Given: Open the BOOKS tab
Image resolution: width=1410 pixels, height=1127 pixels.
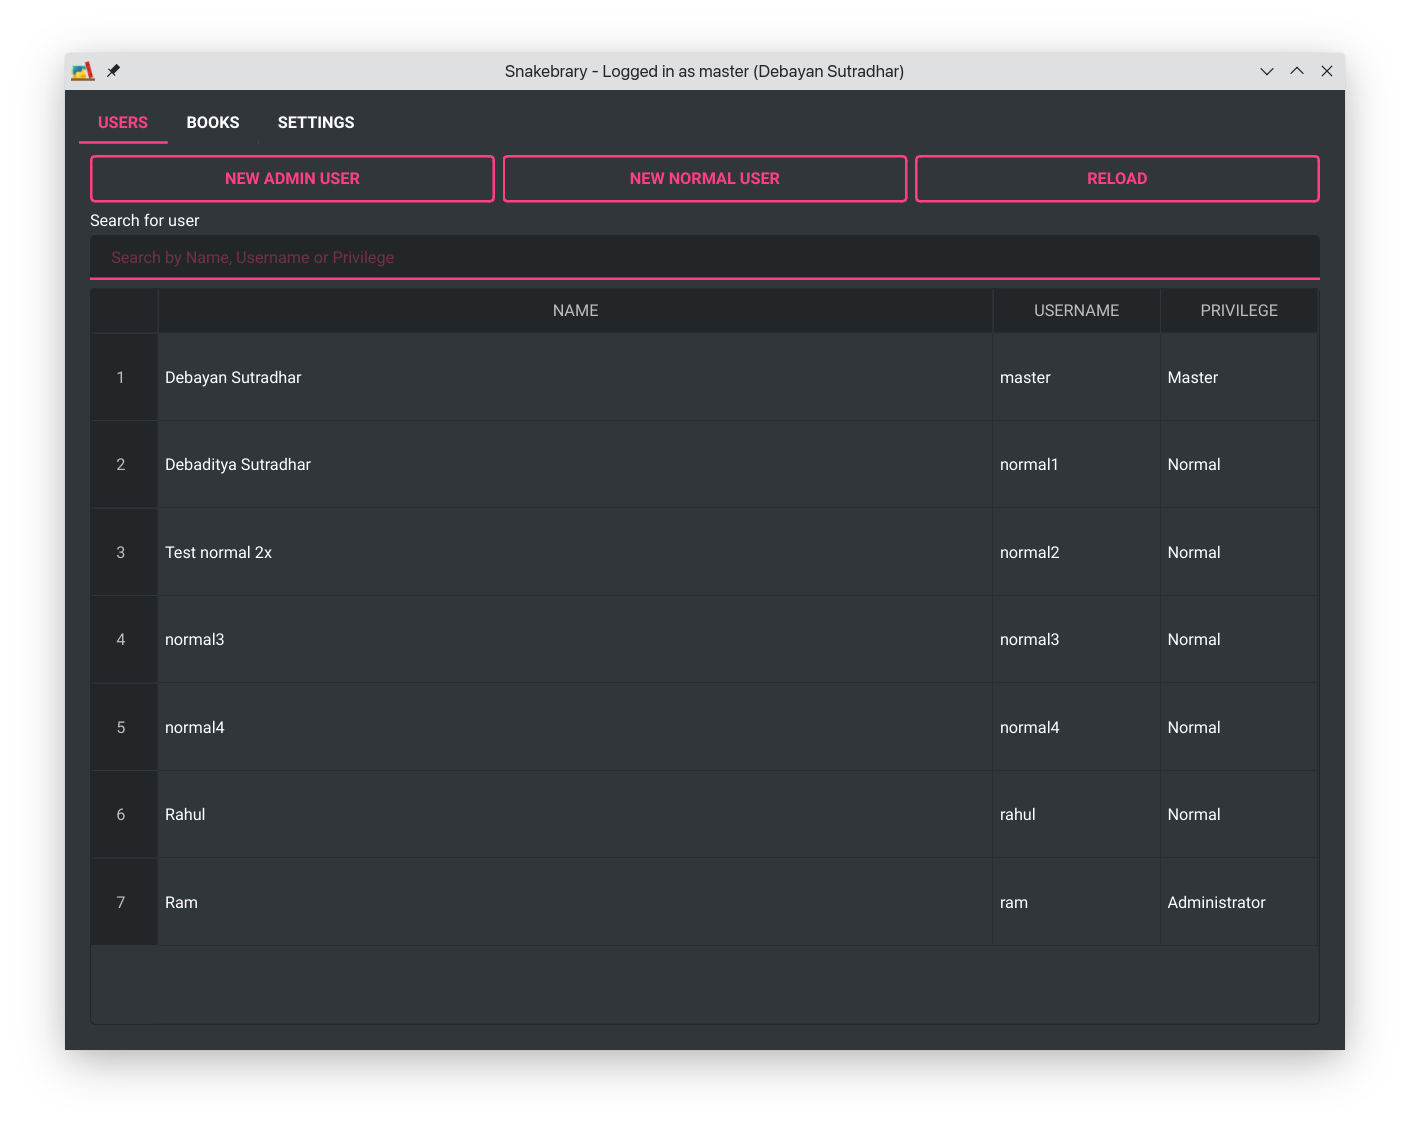Looking at the screenshot, I should tap(213, 122).
